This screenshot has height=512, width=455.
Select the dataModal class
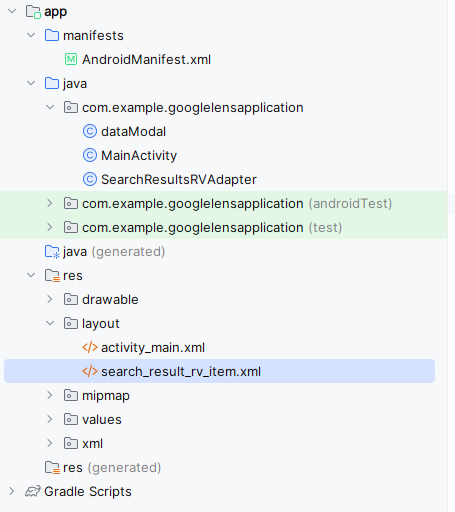pyautogui.click(x=133, y=132)
